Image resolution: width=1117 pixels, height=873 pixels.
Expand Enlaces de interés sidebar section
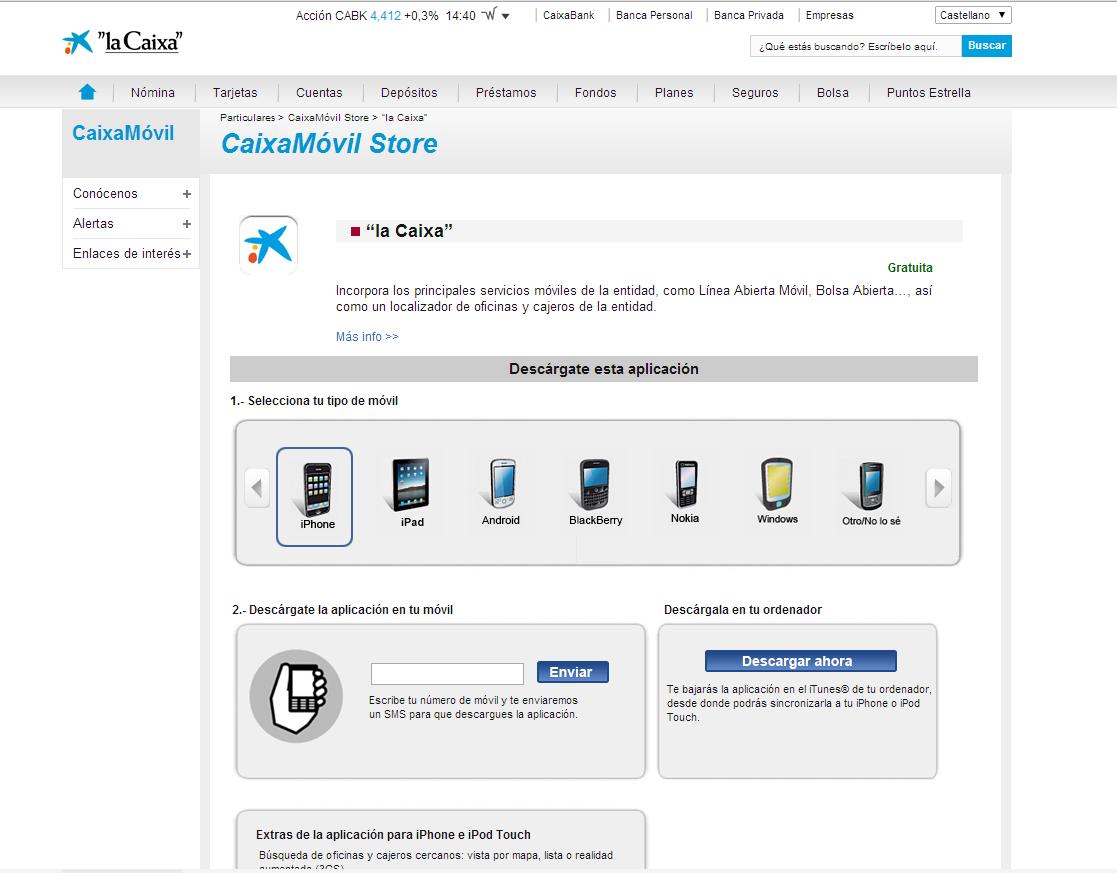(x=186, y=254)
